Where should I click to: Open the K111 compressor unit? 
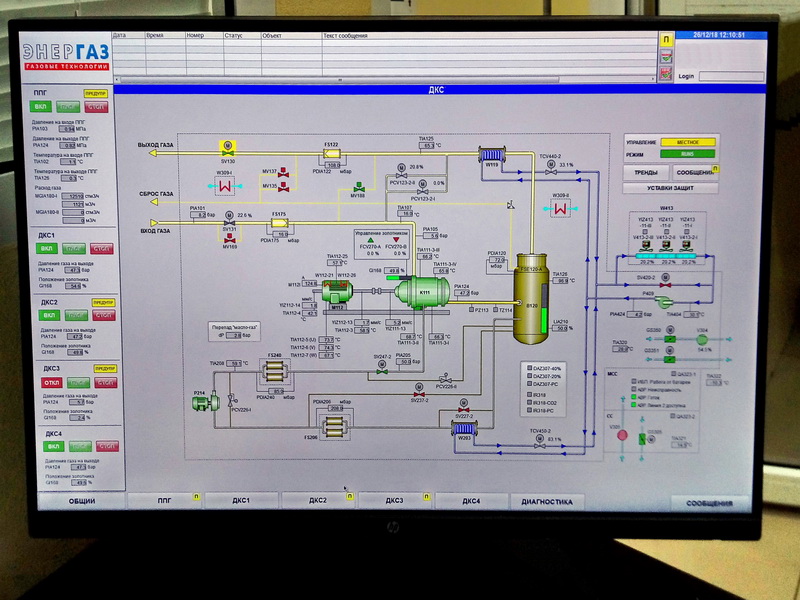421,292
